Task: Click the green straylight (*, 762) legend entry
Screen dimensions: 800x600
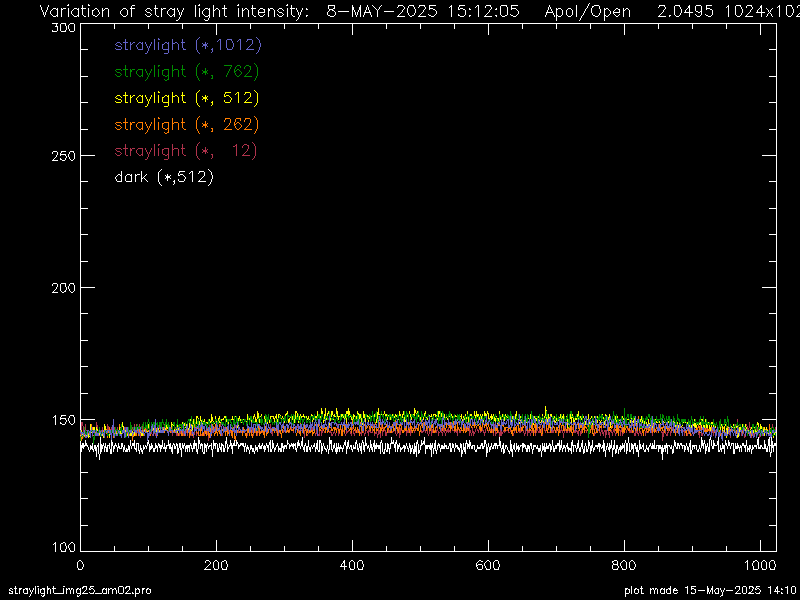Action: pyautogui.click(x=187, y=72)
